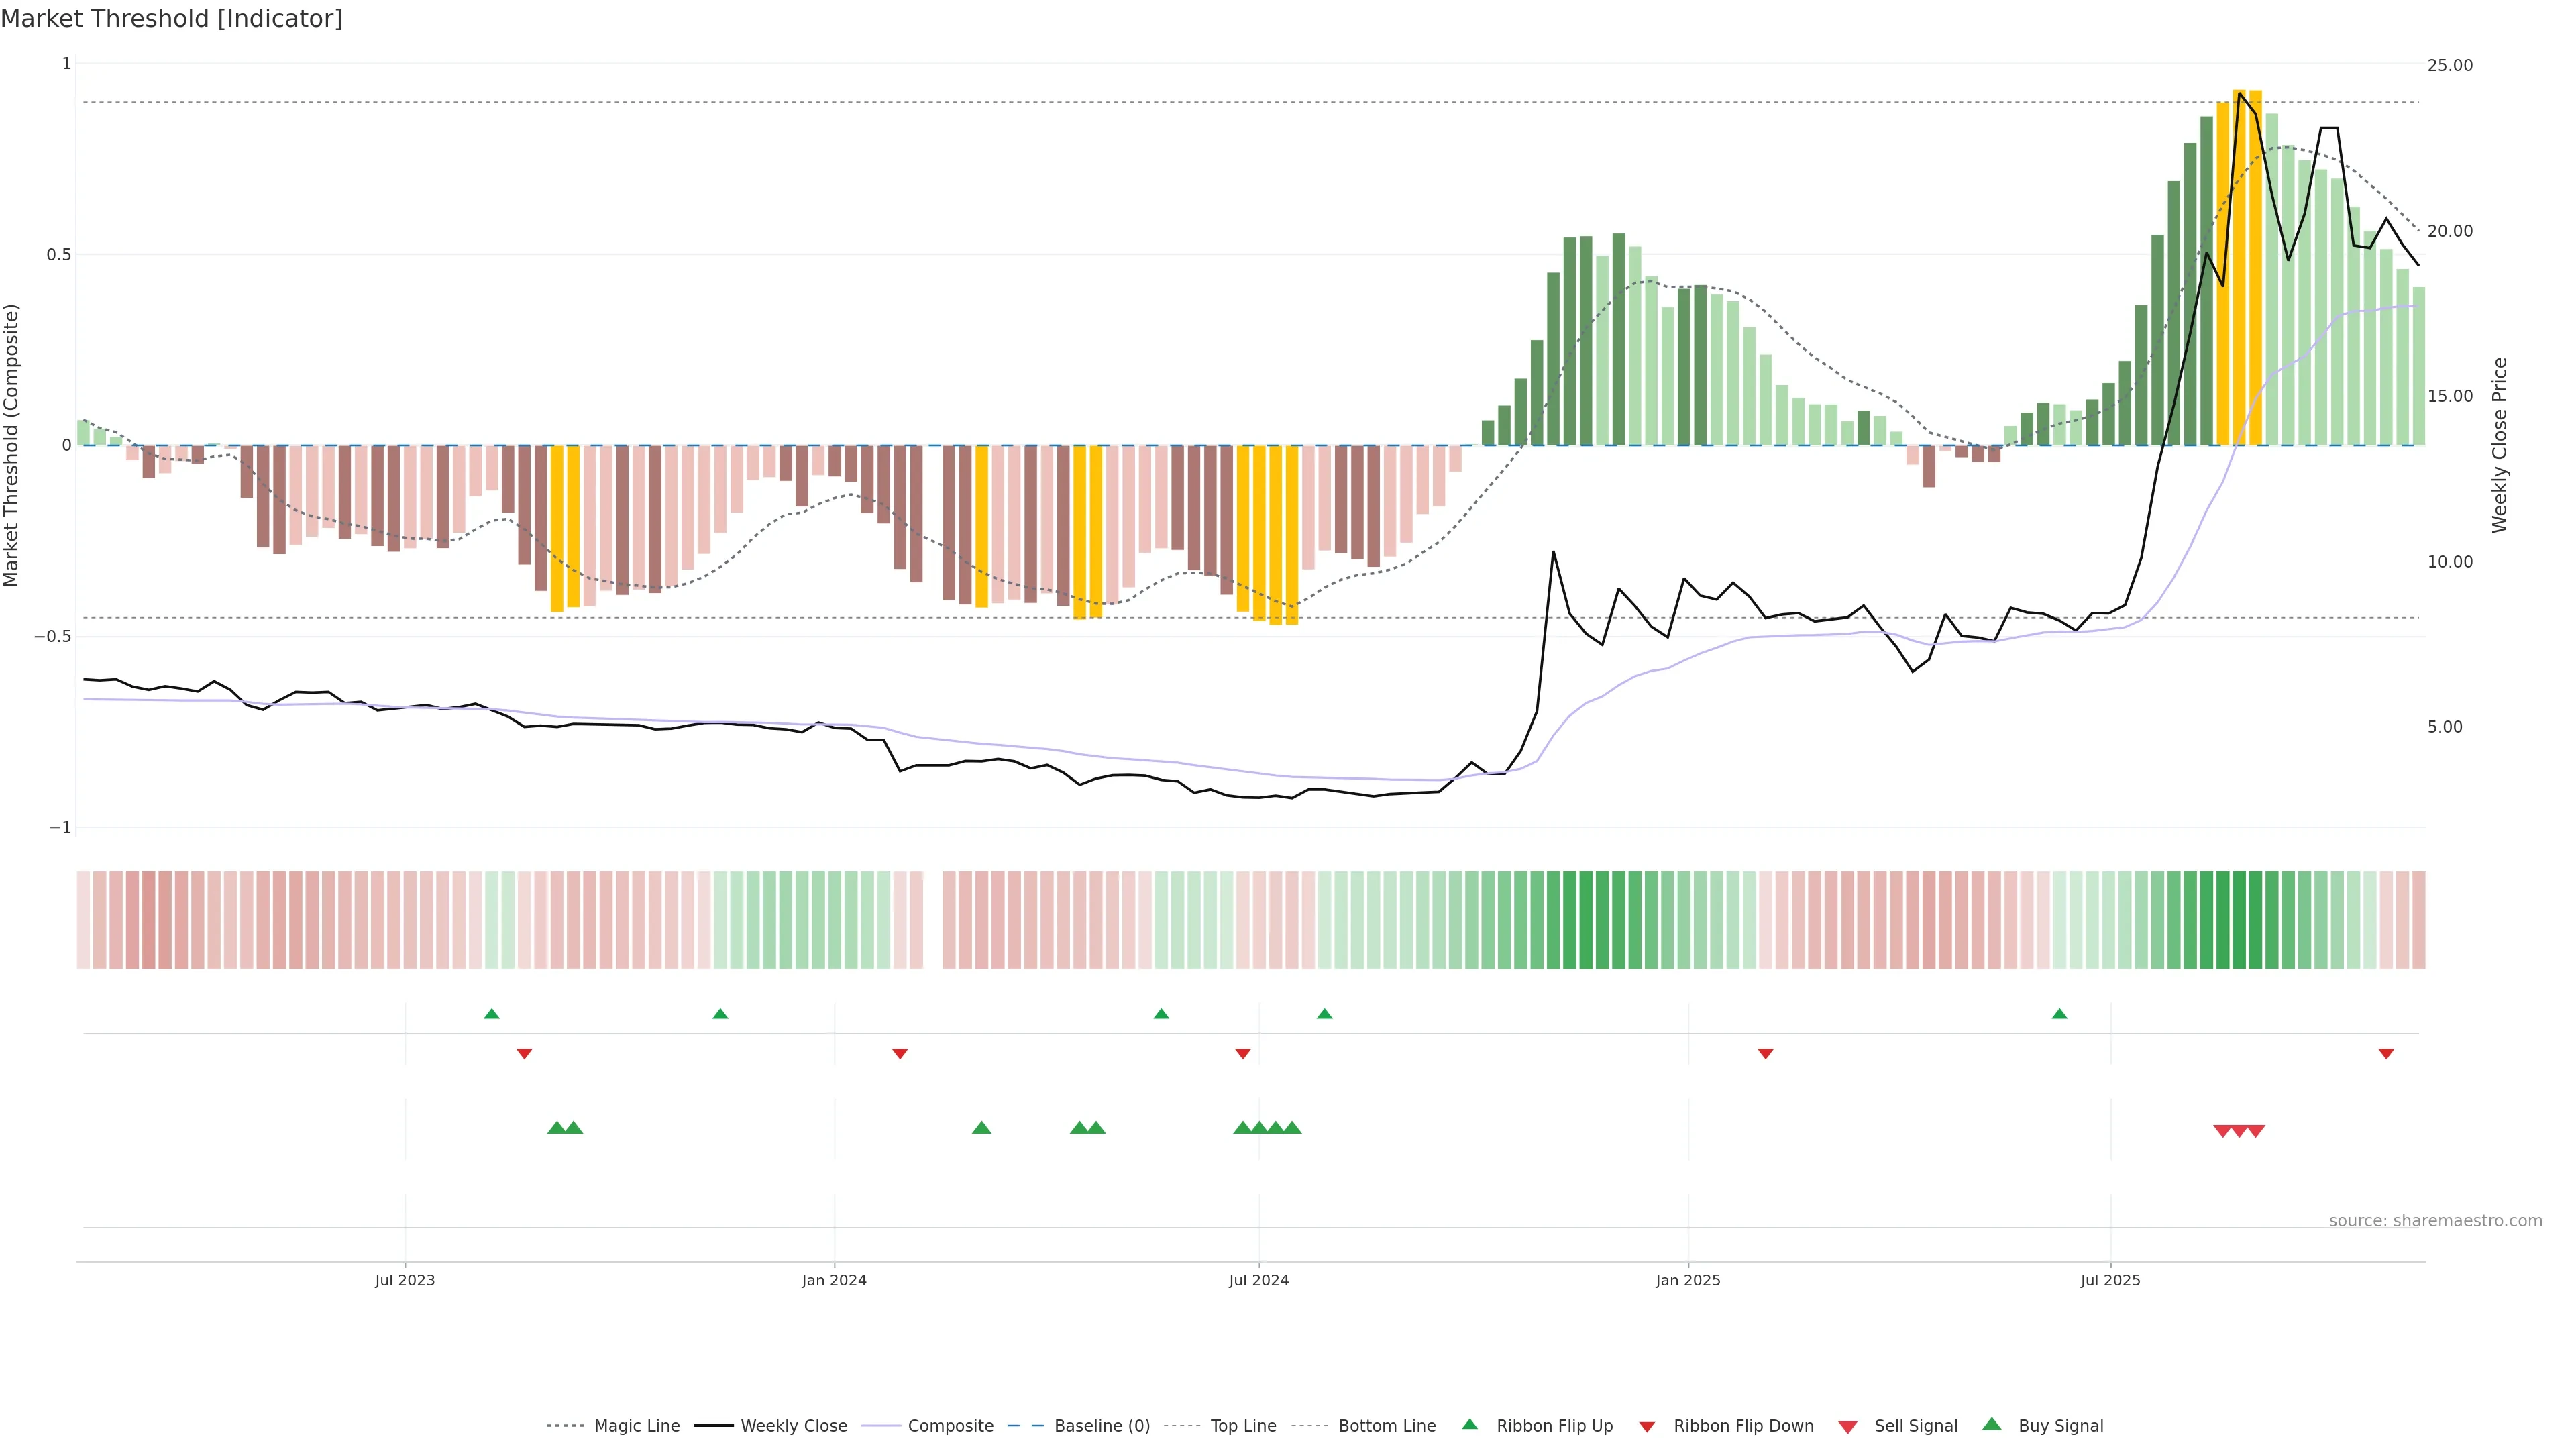Click the Ribbon Flip Up legend triangle icon

(1469, 1424)
